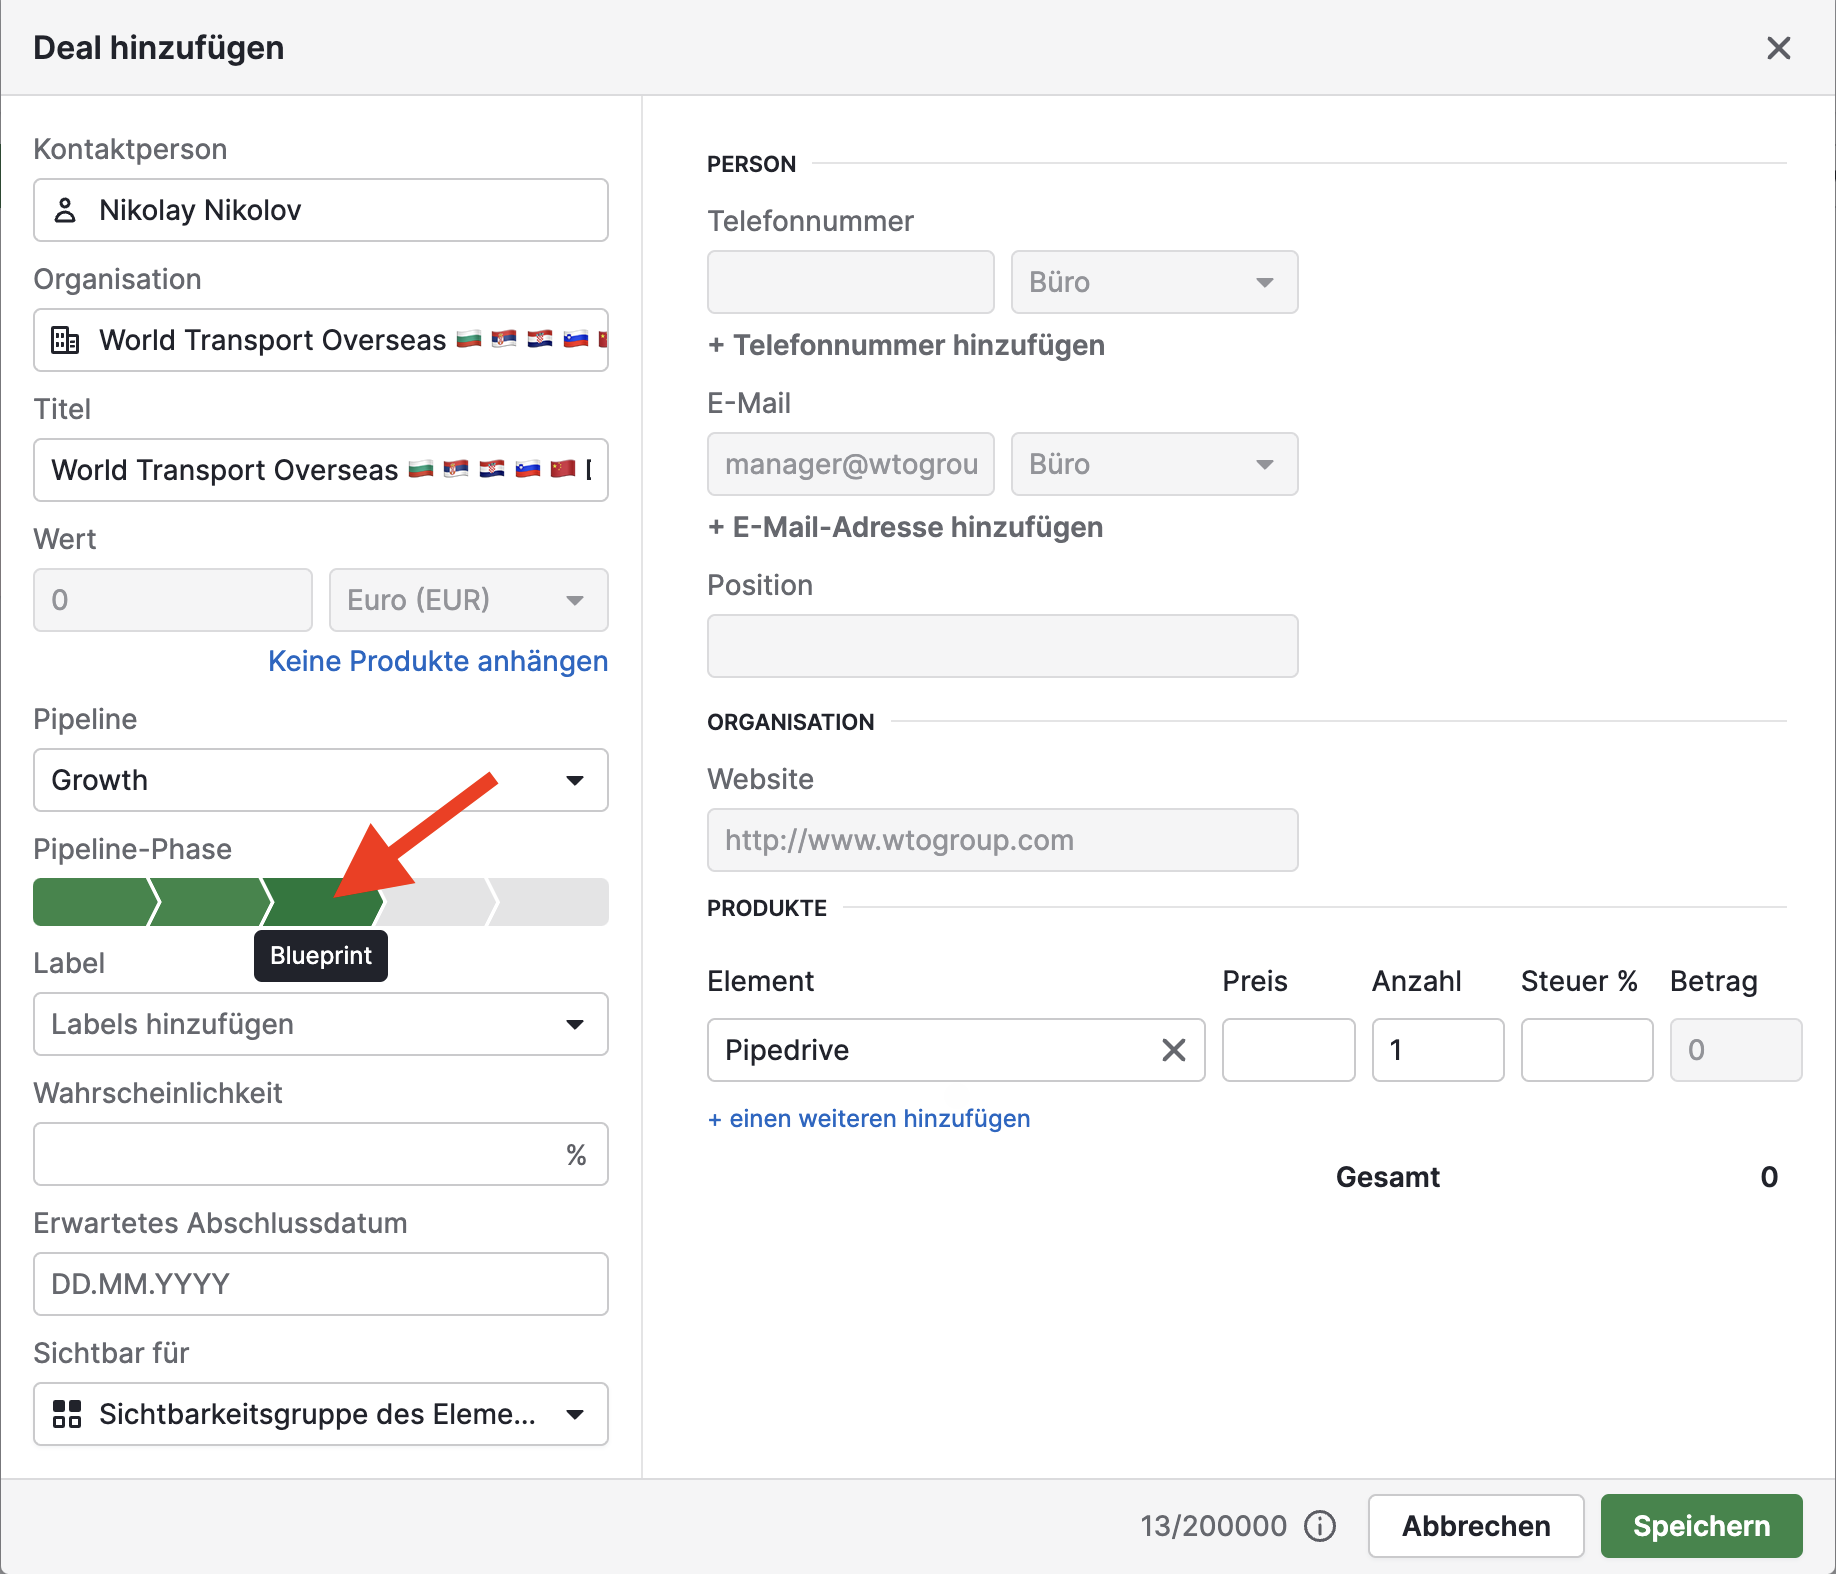This screenshot has height=1574, width=1836.
Task: Click the visibility group grid icon
Action: (x=67, y=1414)
